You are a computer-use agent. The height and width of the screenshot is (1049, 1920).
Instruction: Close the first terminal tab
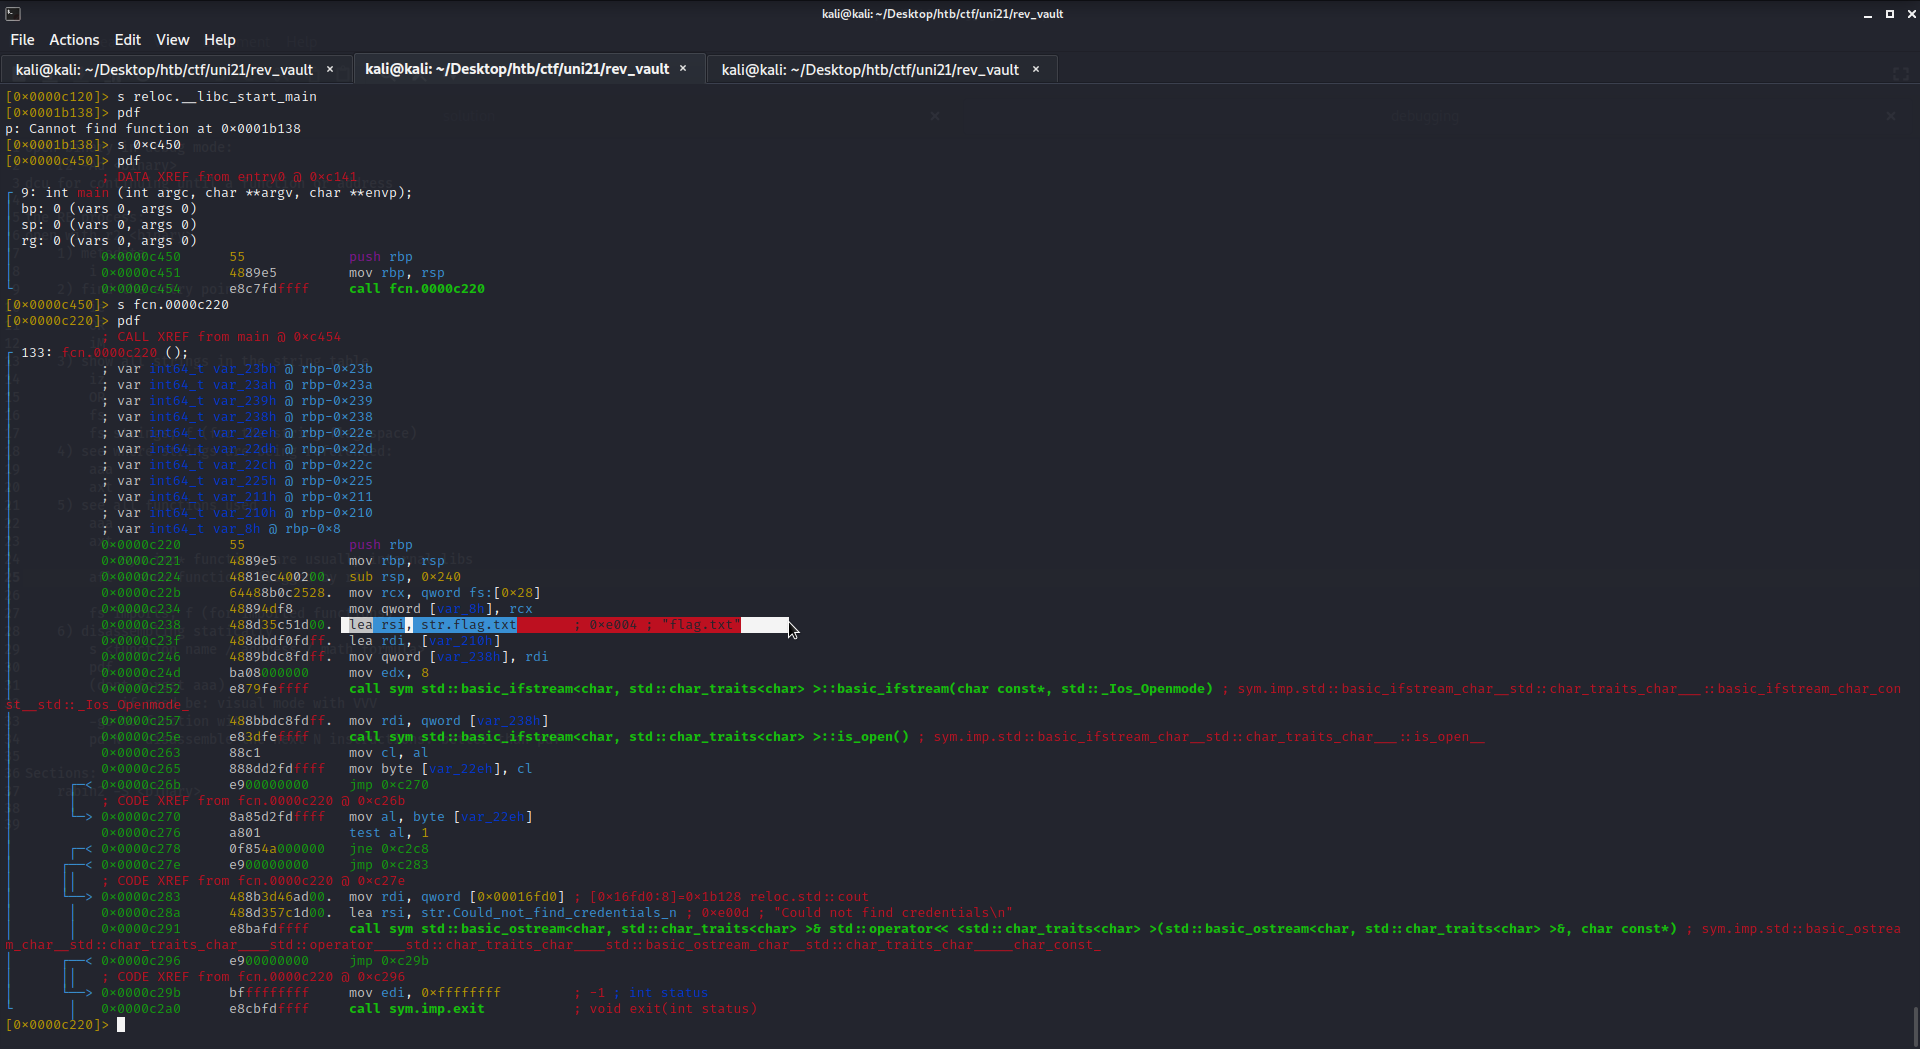[x=330, y=69]
